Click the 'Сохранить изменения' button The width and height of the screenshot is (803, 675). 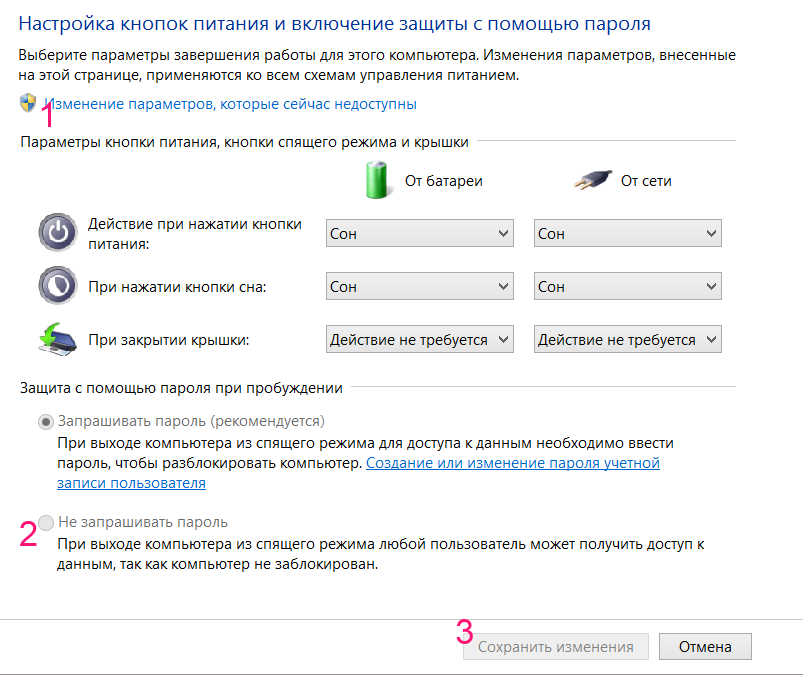(556, 646)
